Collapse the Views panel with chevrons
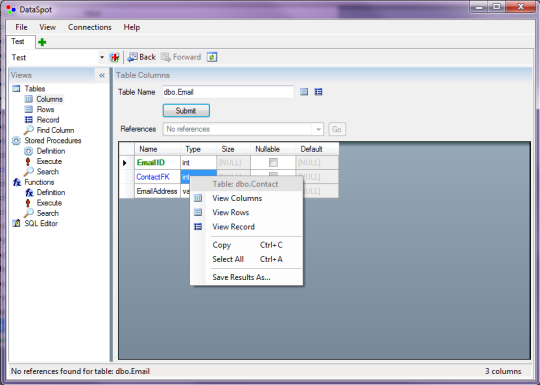This screenshot has height=385, width=540. (102, 75)
